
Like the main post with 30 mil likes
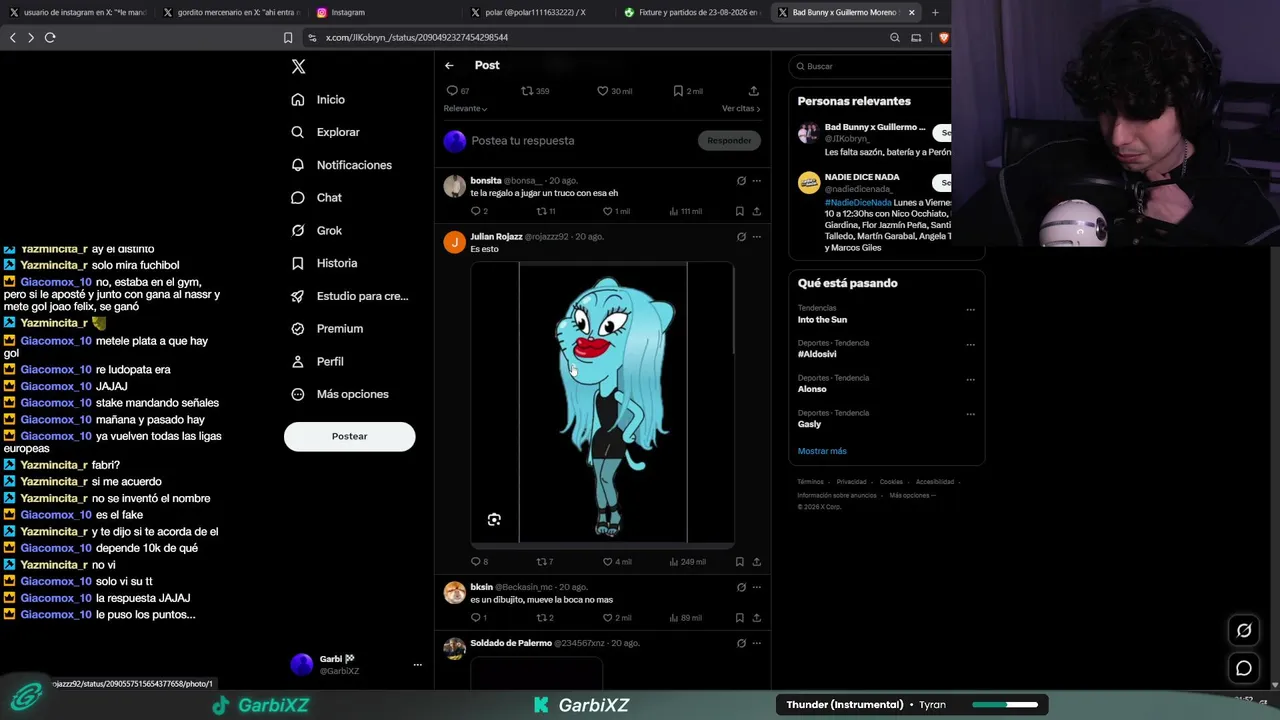(x=614, y=91)
